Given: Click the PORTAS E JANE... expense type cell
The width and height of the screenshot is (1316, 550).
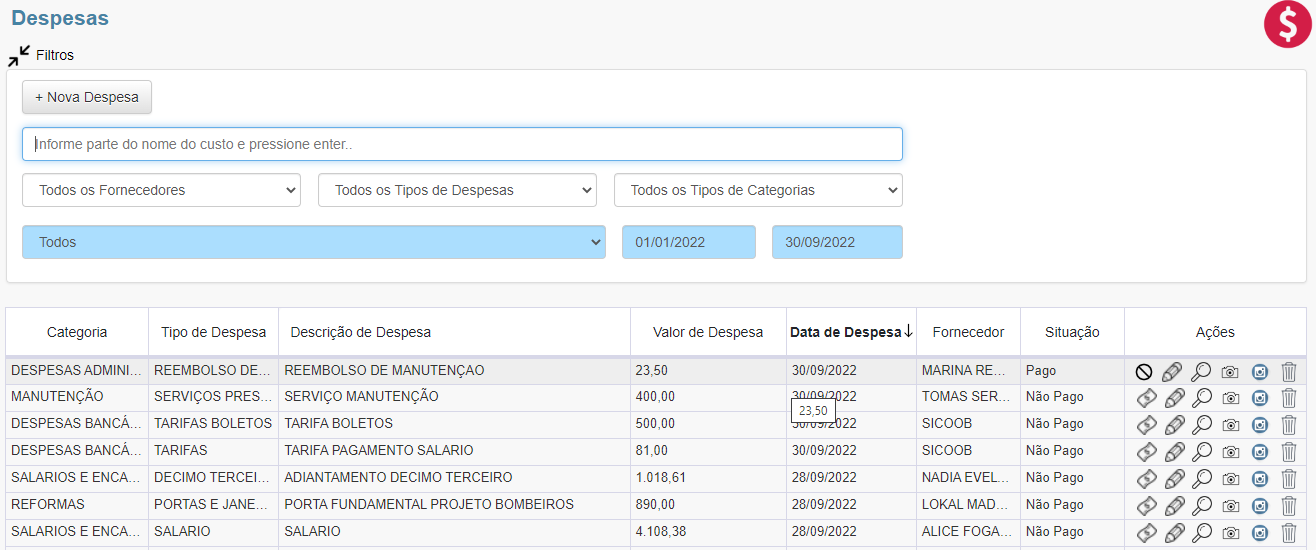Looking at the screenshot, I should coord(213,505).
